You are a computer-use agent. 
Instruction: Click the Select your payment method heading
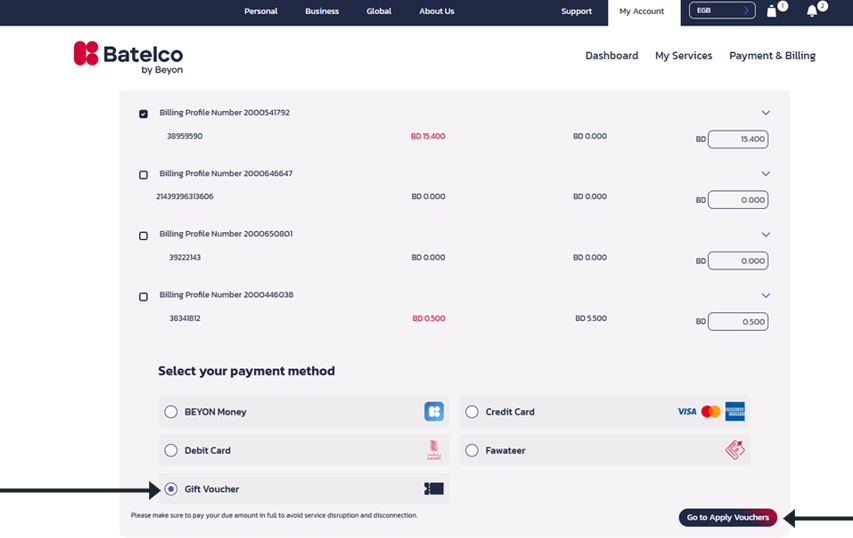[246, 371]
